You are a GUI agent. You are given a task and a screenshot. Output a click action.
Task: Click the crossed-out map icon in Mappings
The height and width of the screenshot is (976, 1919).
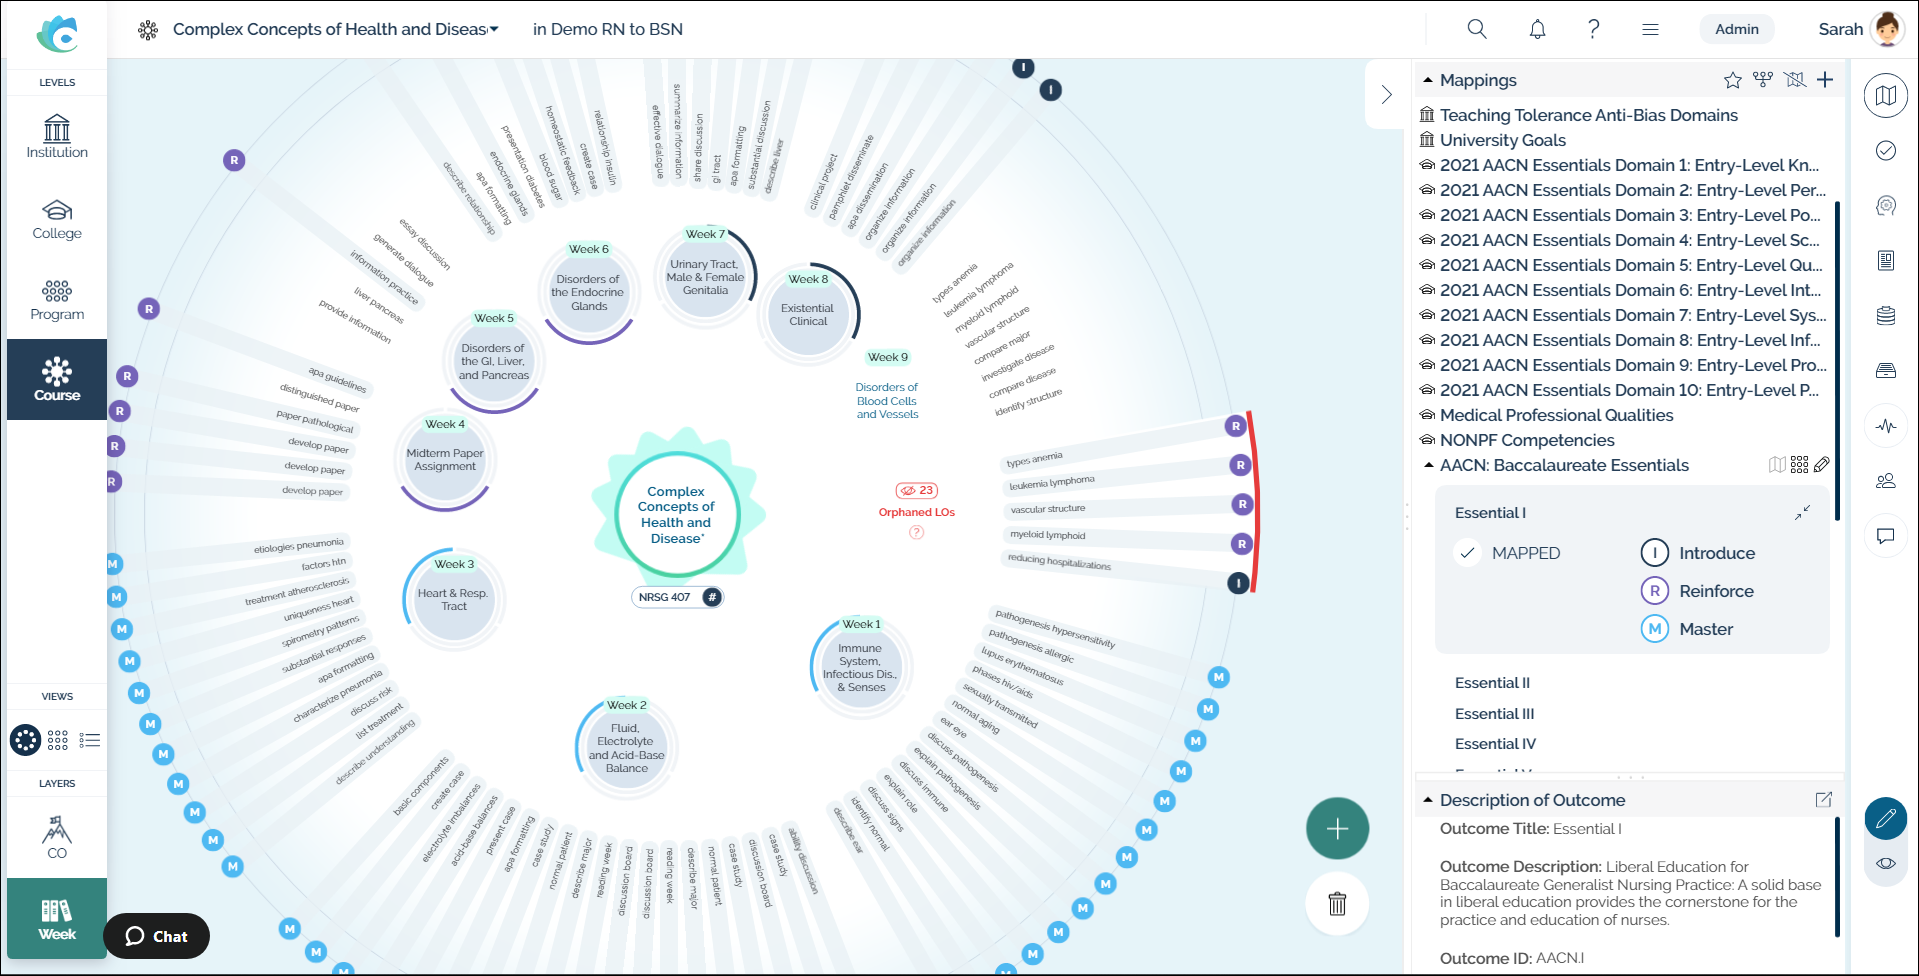(1795, 80)
